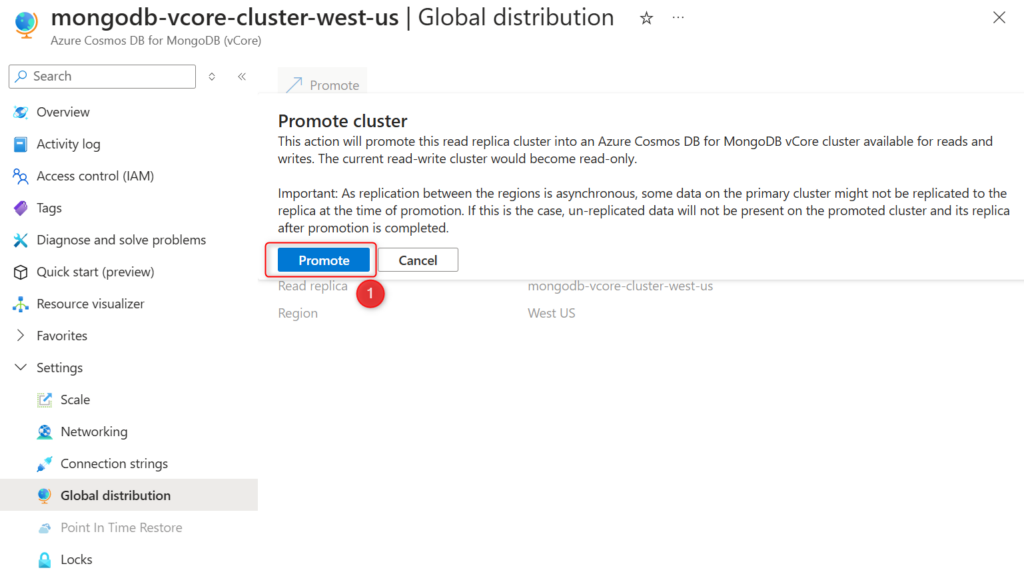
Task: Collapse the sidebar with the double-chevron
Action: pos(241,76)
